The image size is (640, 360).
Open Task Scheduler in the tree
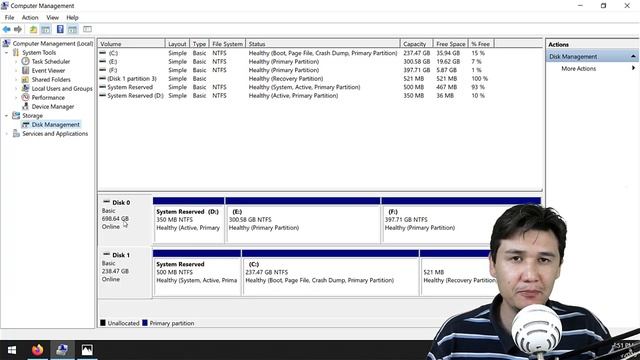click(51, 62)
